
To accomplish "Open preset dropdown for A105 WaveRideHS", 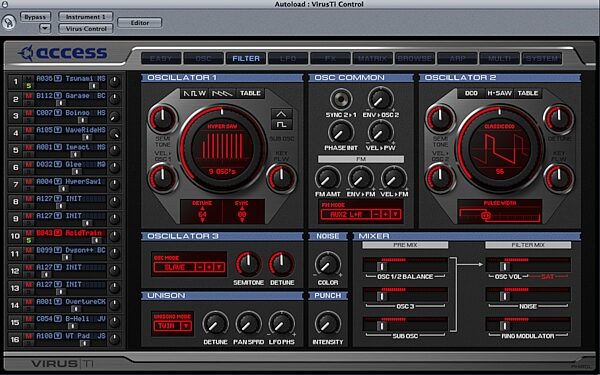I will [x=57, y=130].
